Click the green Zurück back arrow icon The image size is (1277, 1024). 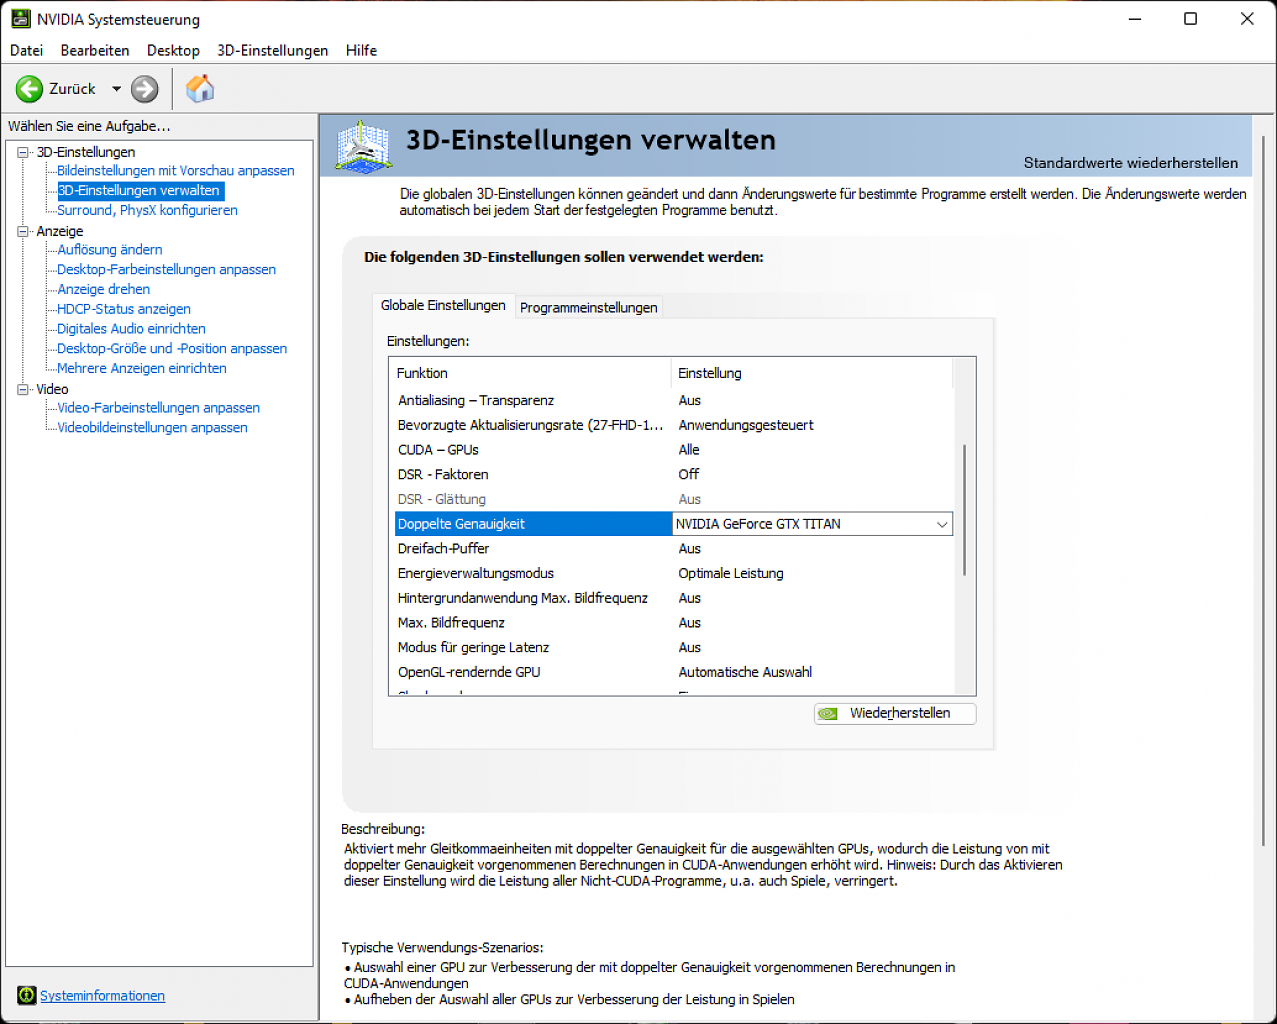(29, 89)
